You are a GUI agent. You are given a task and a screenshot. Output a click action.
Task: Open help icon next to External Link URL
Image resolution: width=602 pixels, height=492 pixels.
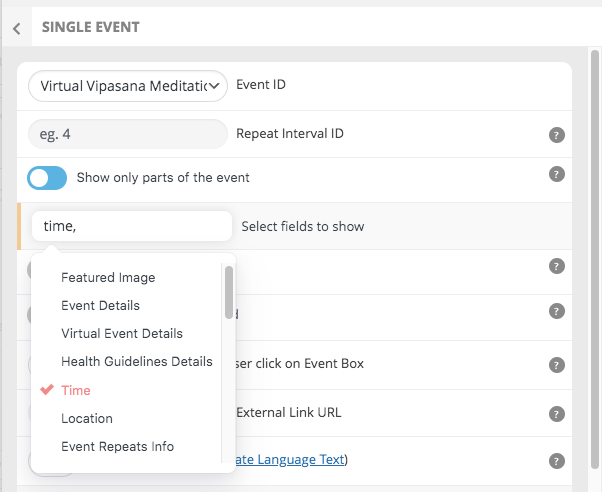(x=556, y=414)
